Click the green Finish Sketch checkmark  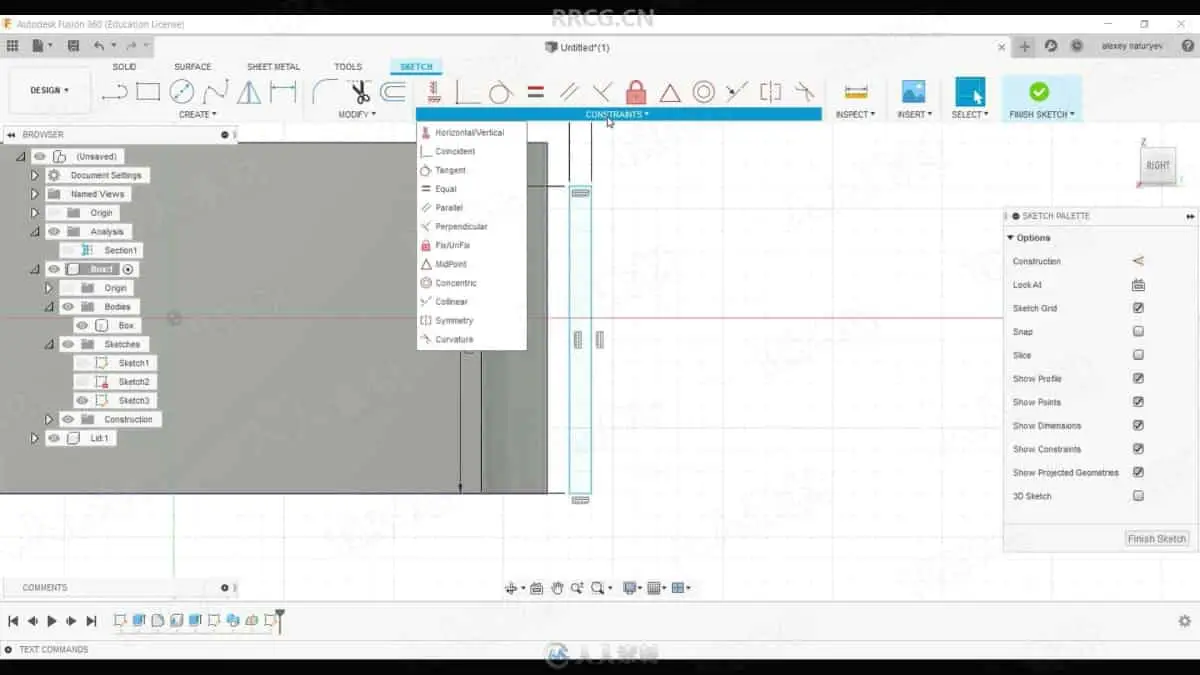click(x=1039, y=92)
